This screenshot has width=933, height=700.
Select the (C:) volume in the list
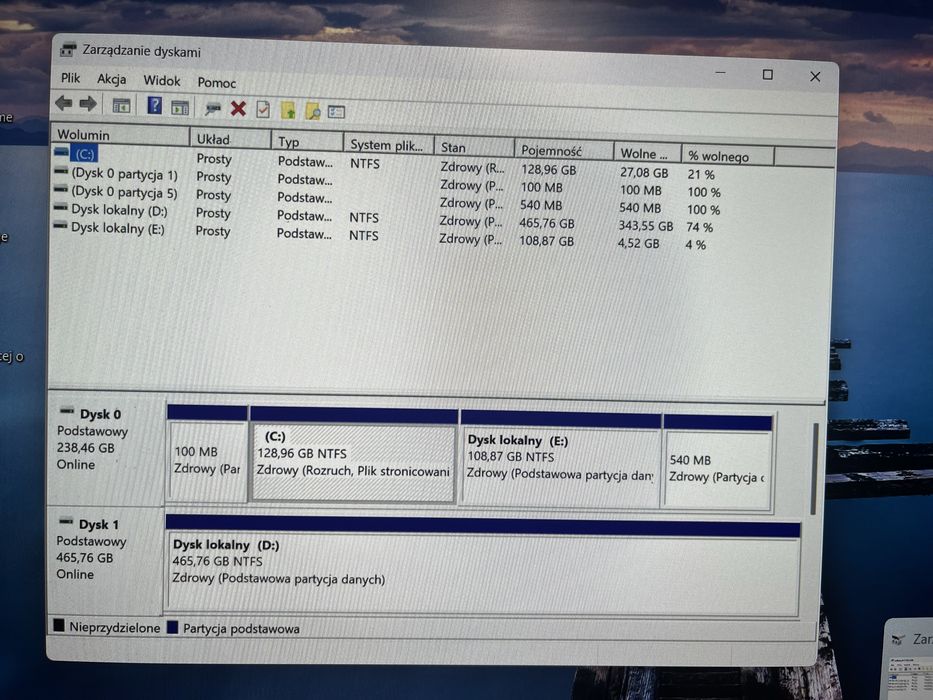(x=84, y=154)
